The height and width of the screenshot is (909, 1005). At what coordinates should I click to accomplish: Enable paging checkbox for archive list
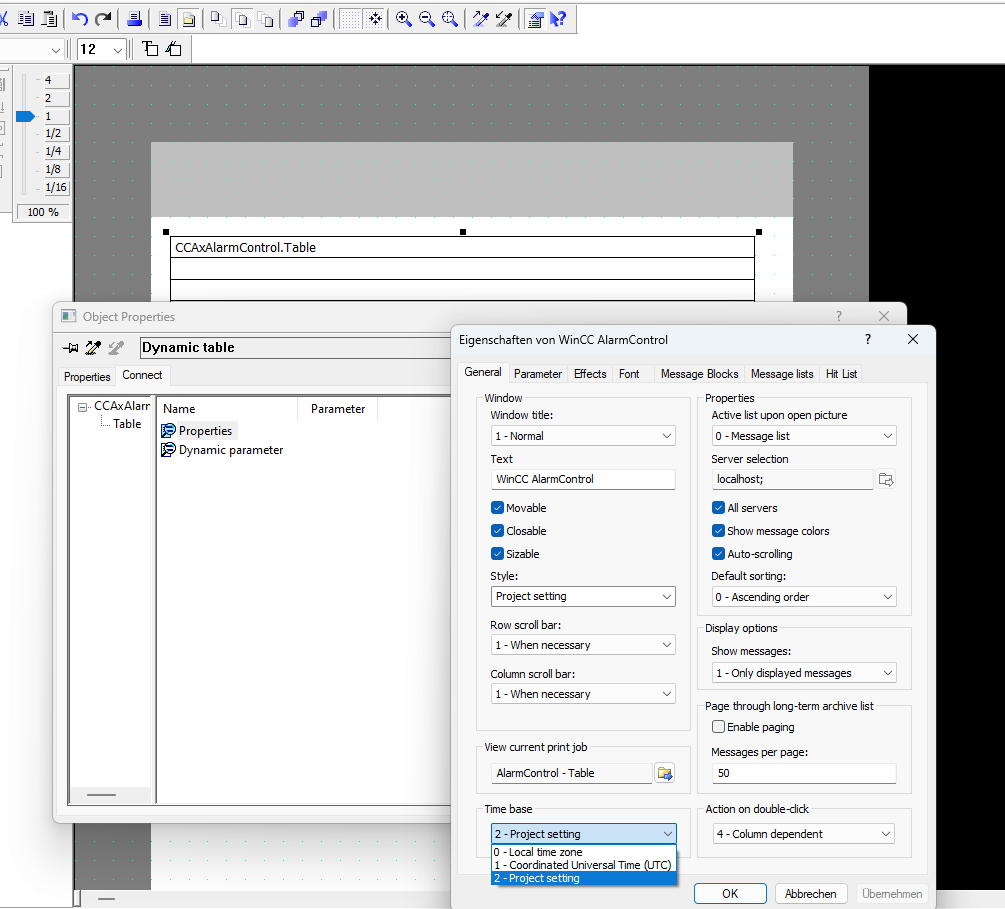(718, 727)
